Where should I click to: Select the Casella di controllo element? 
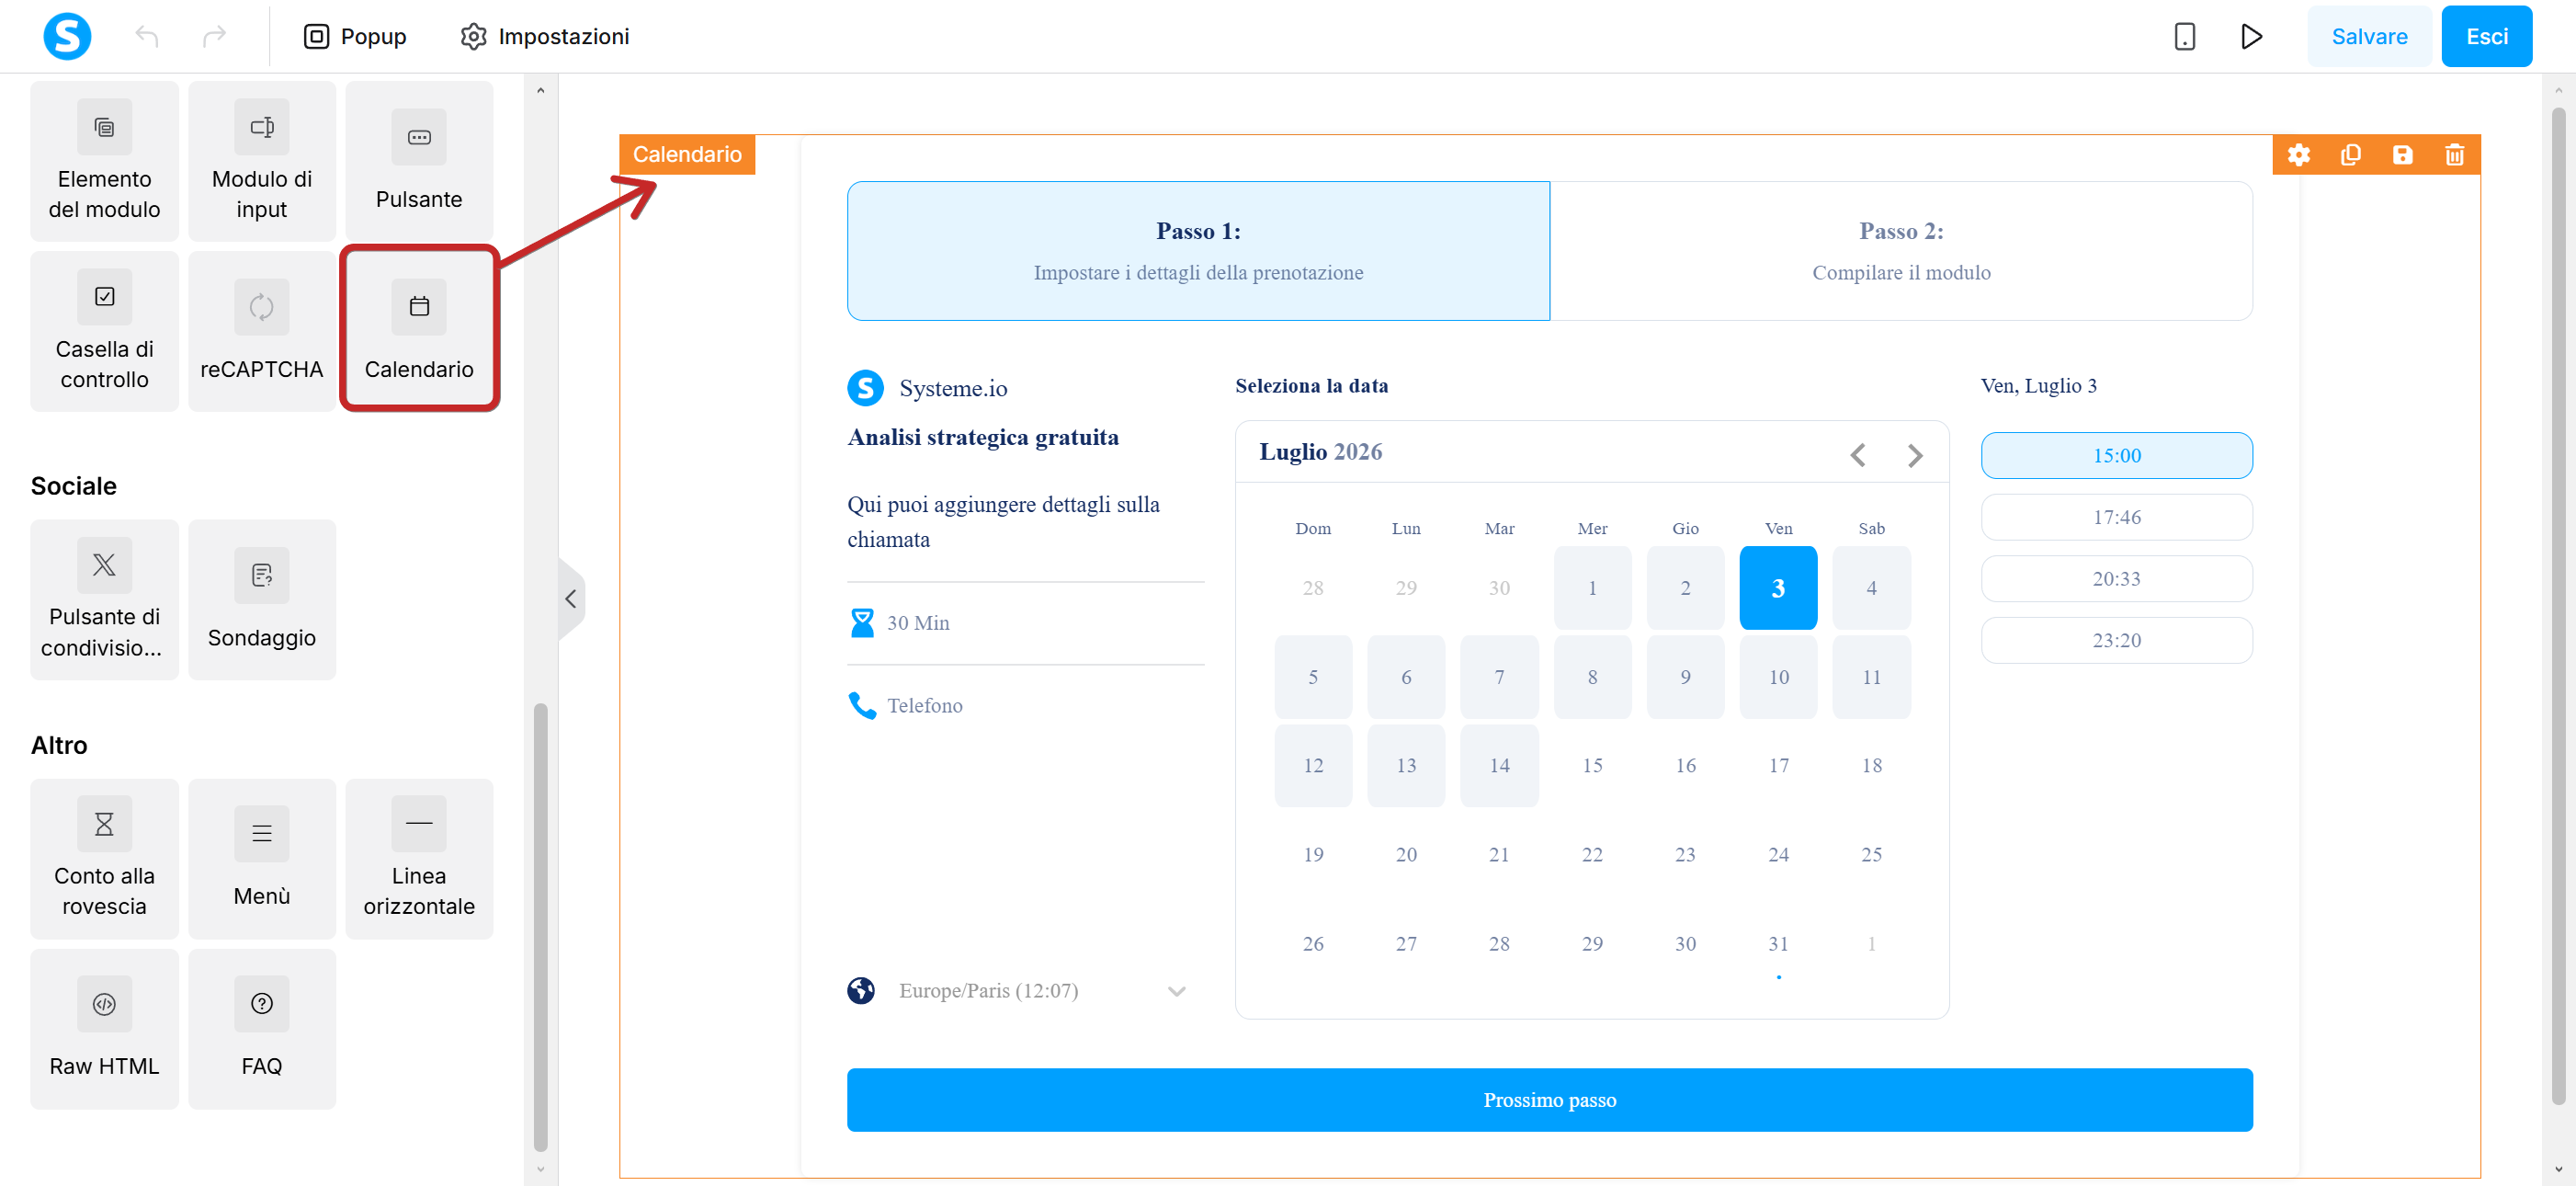pos(104,331)
